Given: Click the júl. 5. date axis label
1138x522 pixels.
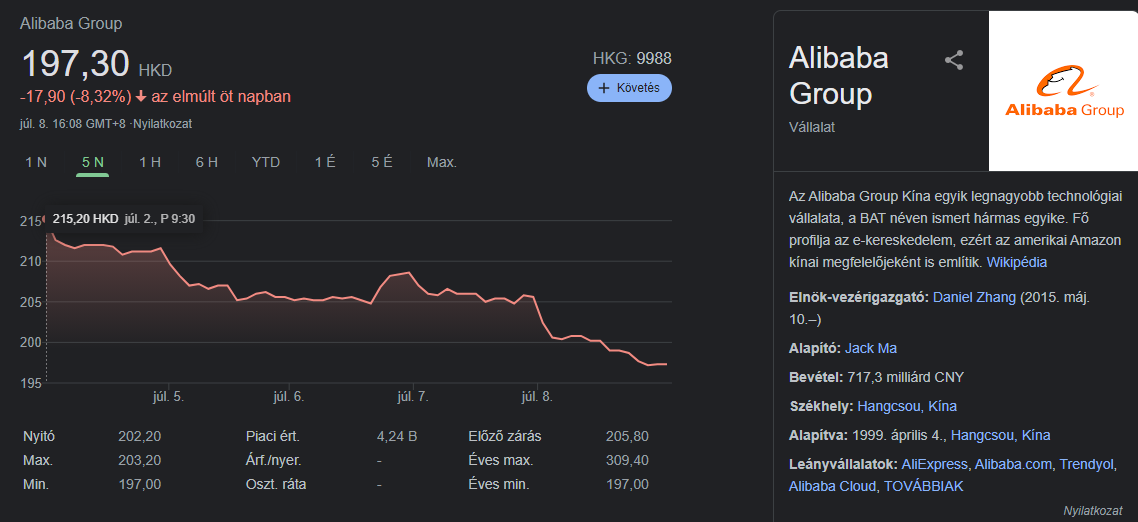Looking at the screenshot, I should (x=168, y=397).
